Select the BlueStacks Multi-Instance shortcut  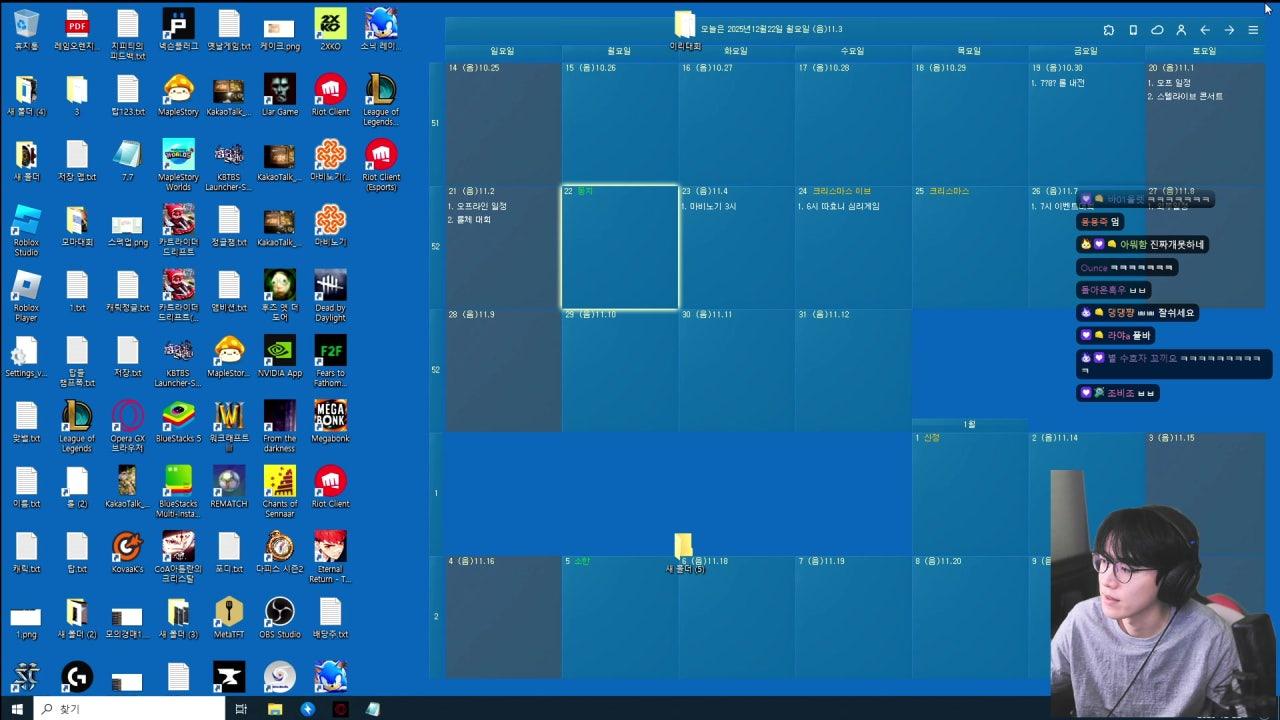pos(178,492)
